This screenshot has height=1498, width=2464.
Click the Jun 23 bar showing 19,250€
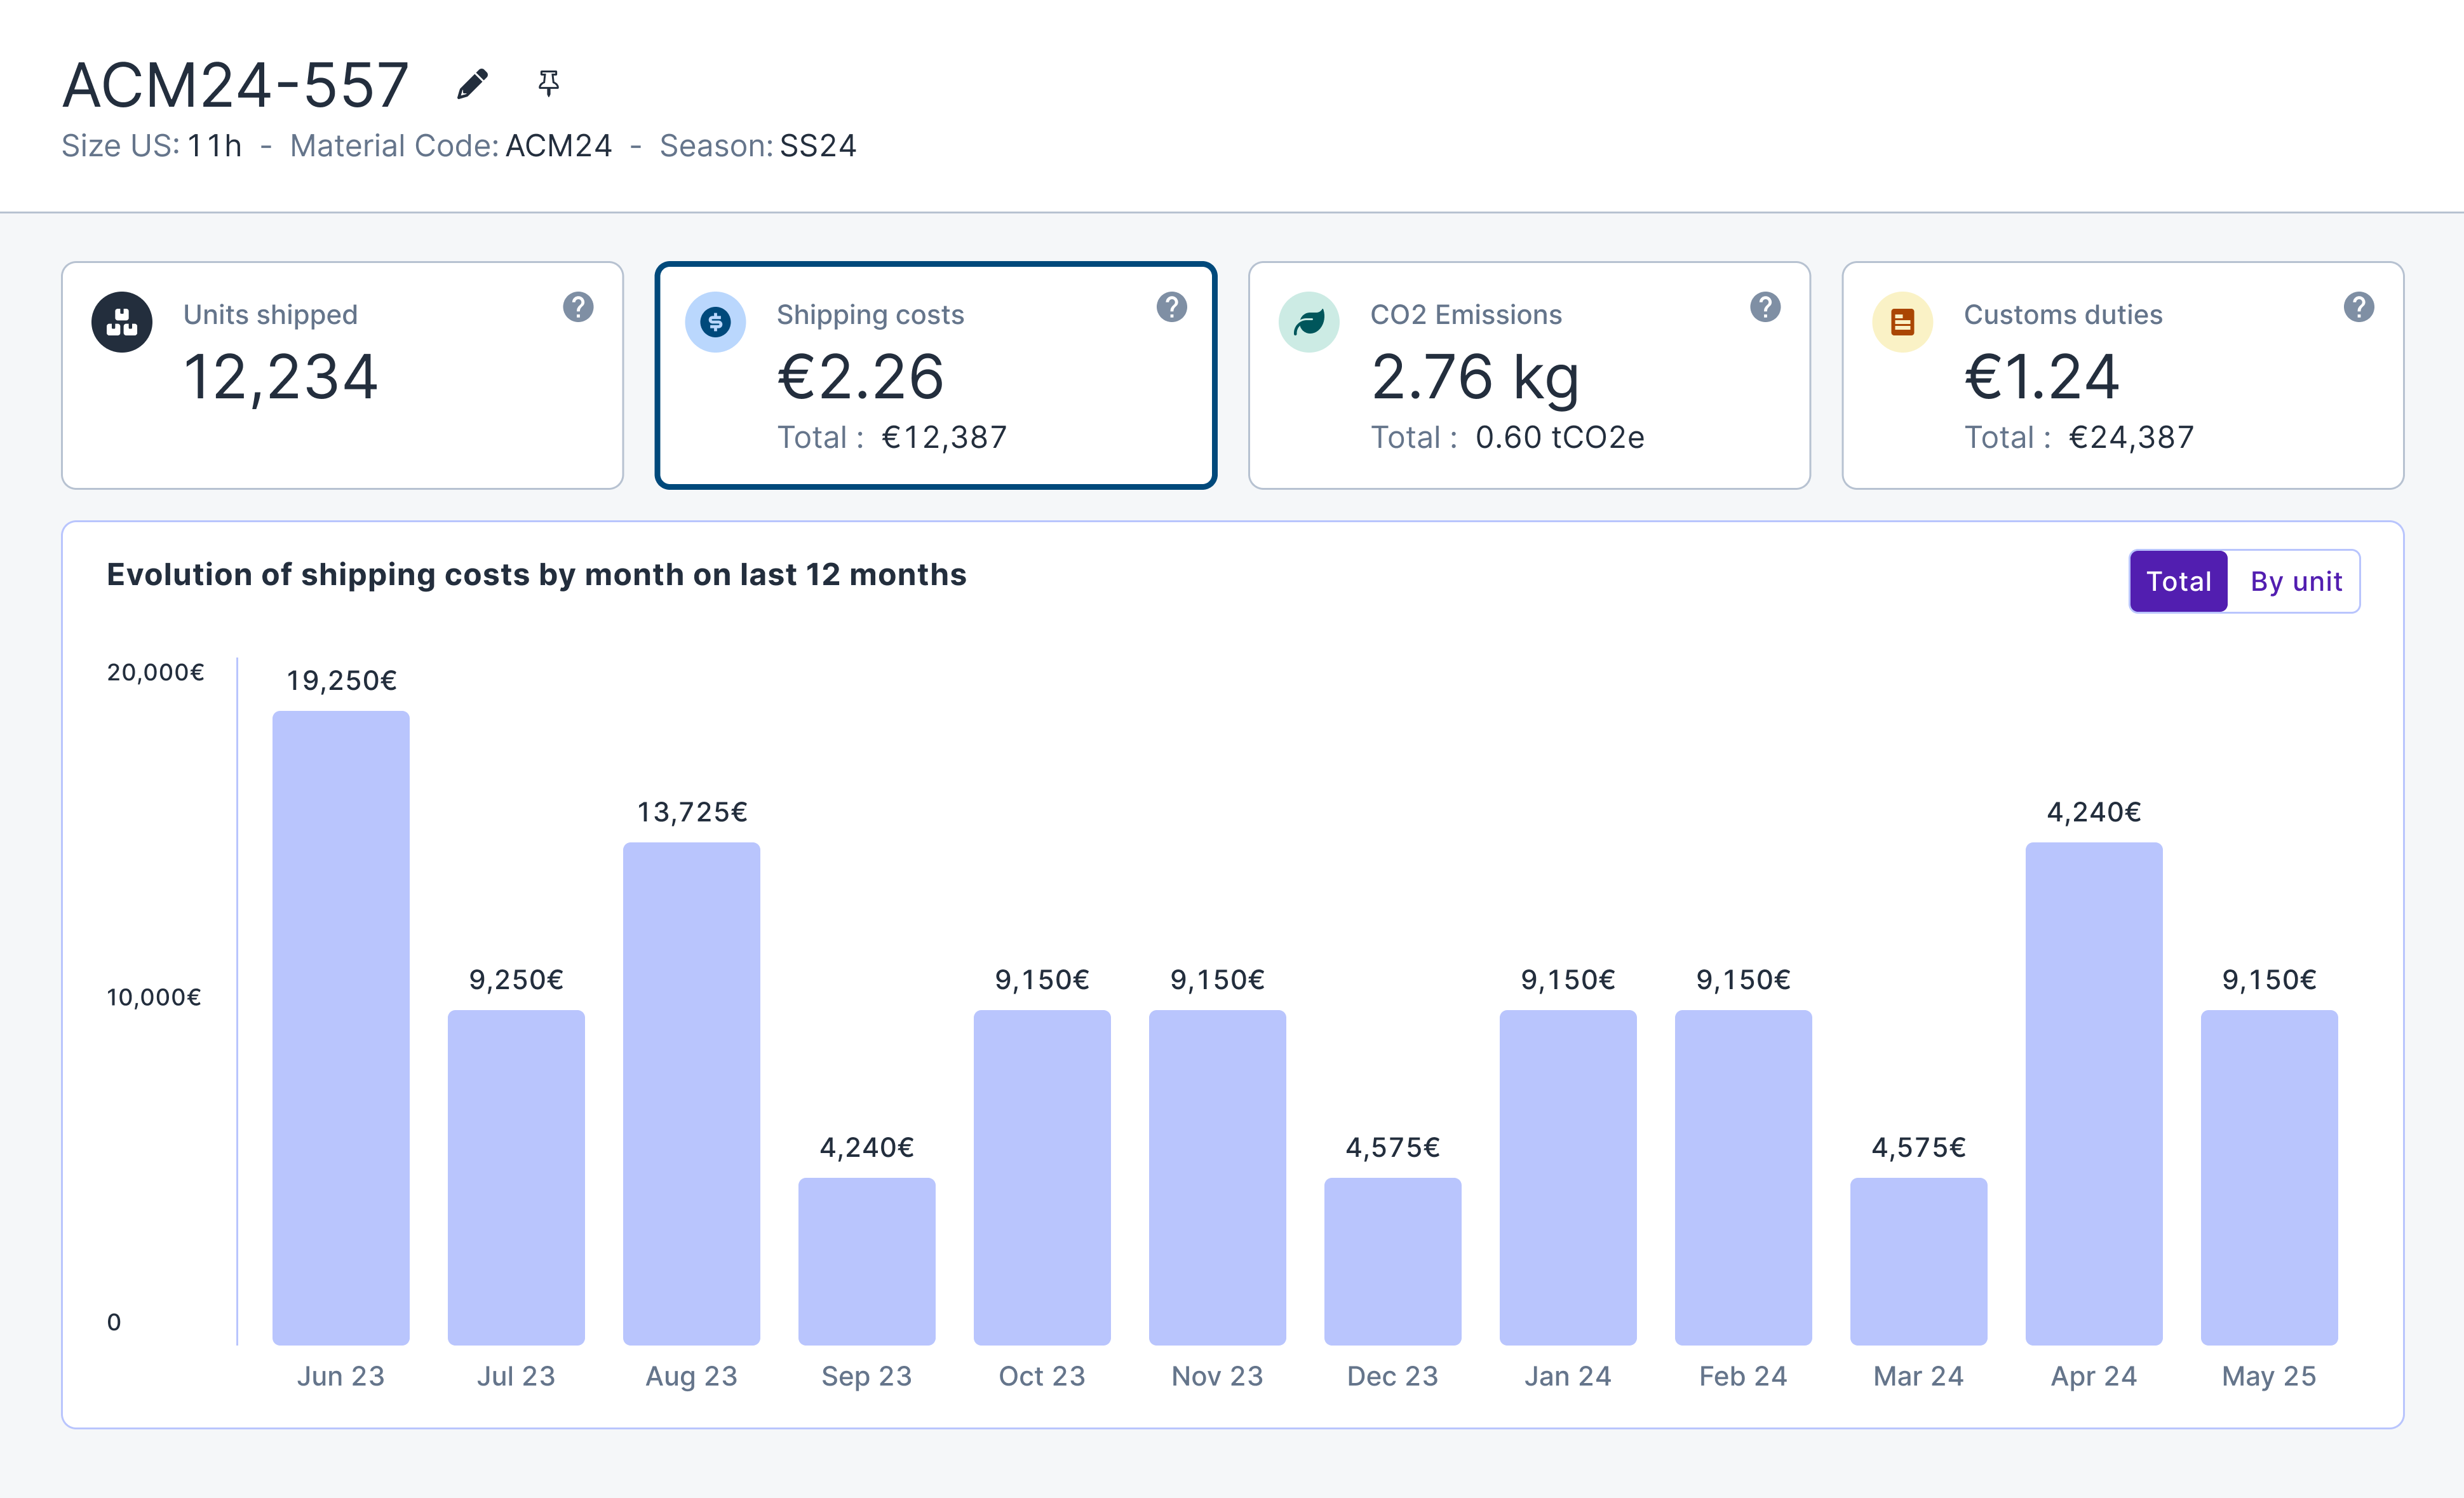click(341, 1027)
